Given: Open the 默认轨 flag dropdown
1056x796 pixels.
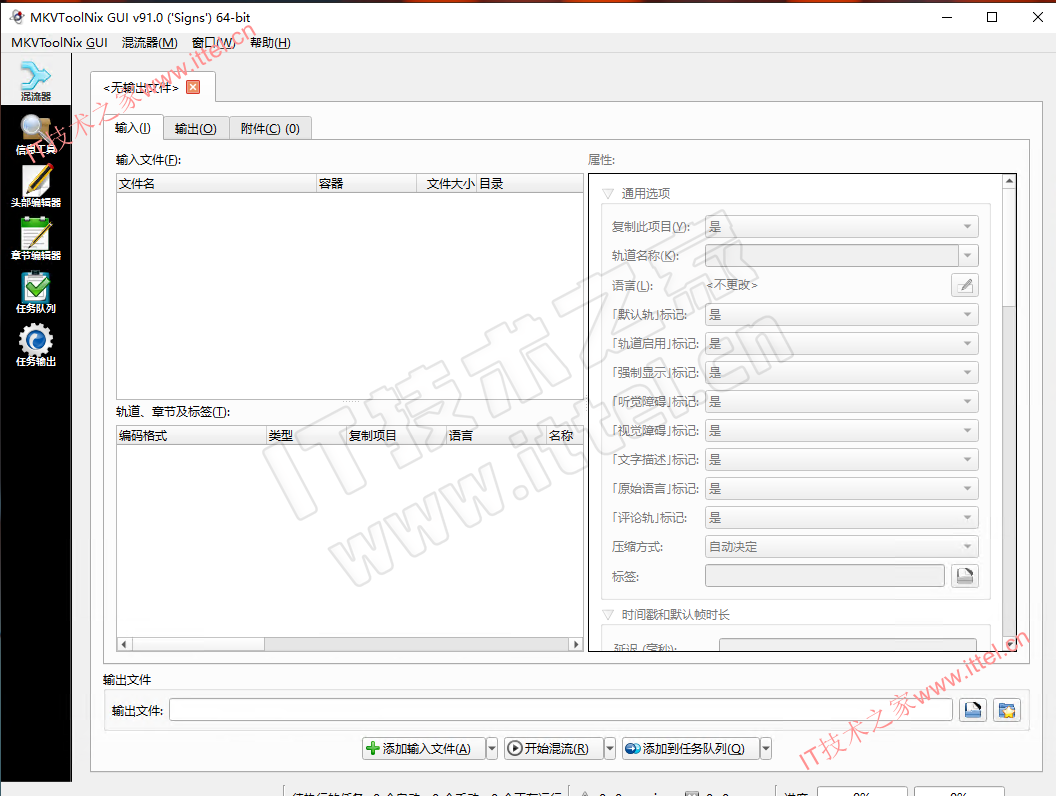Looking at the screenshot, I should tap(841, 314).
